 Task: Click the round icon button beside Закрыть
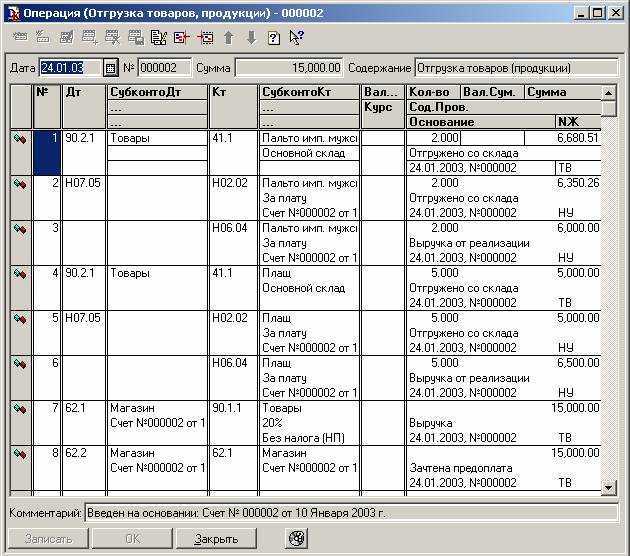297,538
